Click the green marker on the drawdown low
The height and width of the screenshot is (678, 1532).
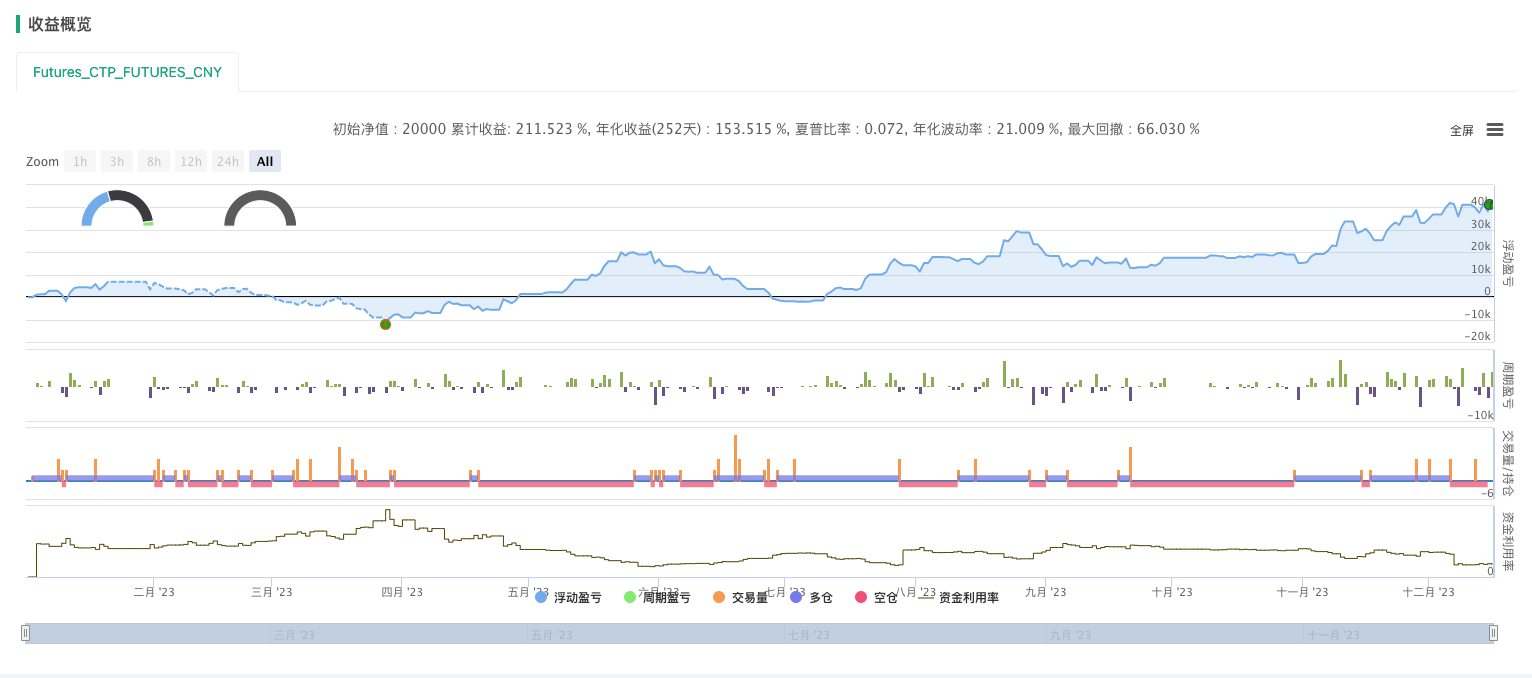coord(385,324)
